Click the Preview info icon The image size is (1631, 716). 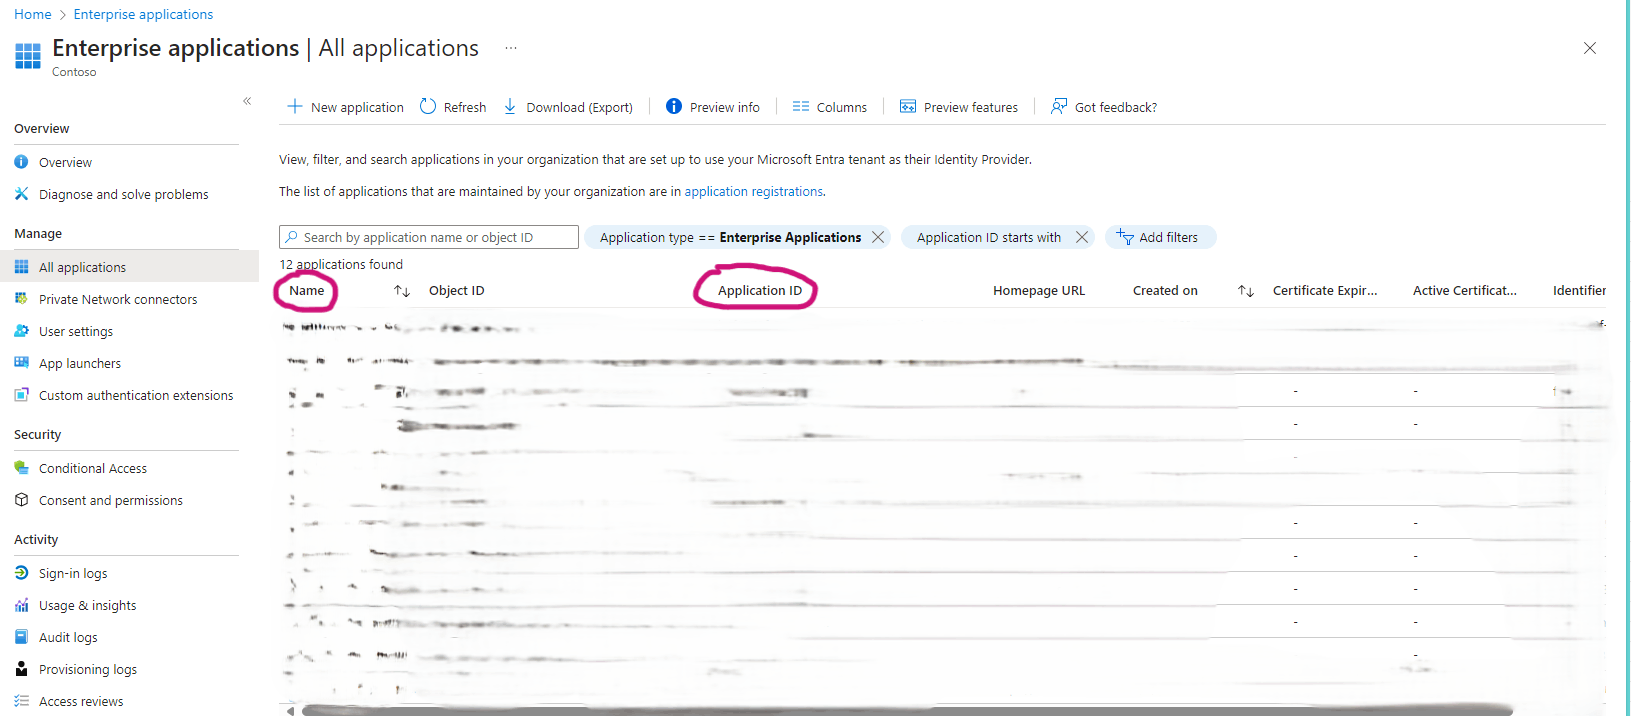pos(674,106)
